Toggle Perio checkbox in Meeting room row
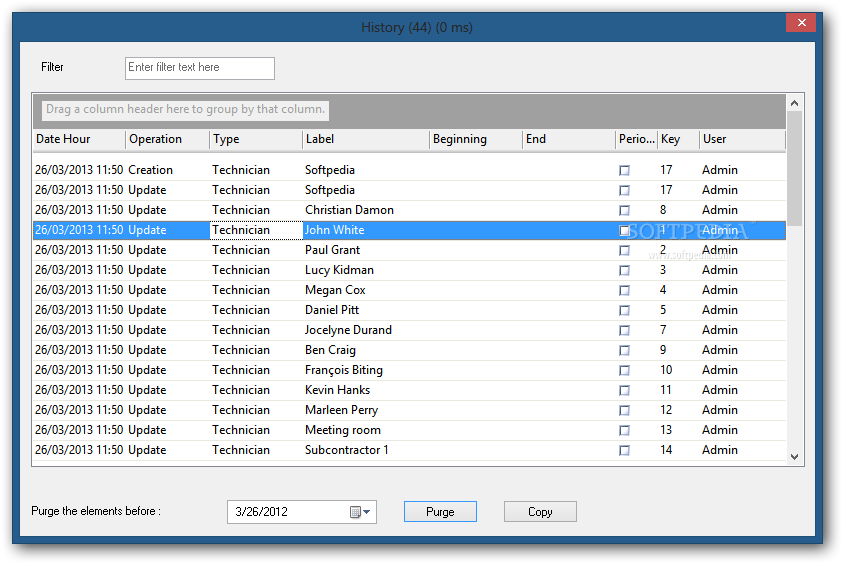 [x=624, y=431]
